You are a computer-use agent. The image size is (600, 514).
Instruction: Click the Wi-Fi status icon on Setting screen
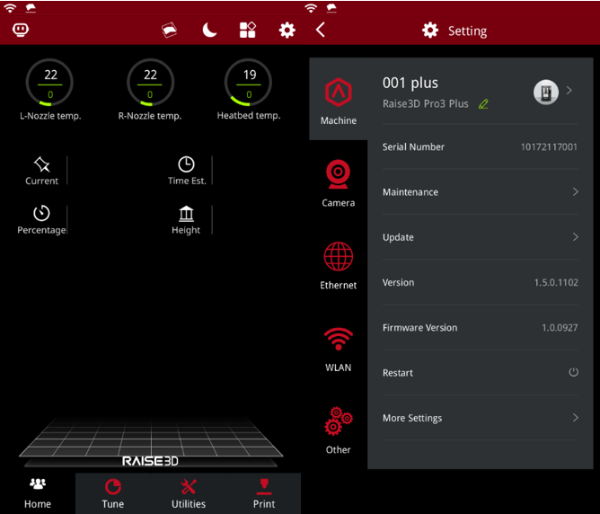[310, 8]
